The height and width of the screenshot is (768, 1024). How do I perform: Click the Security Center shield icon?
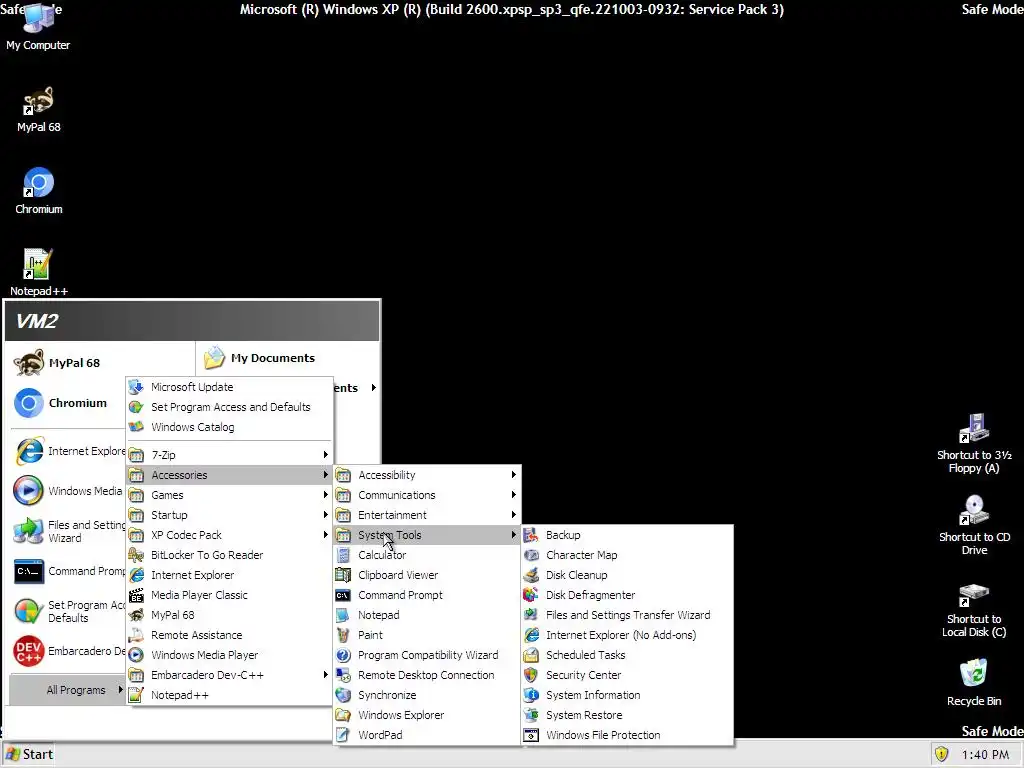531,675
